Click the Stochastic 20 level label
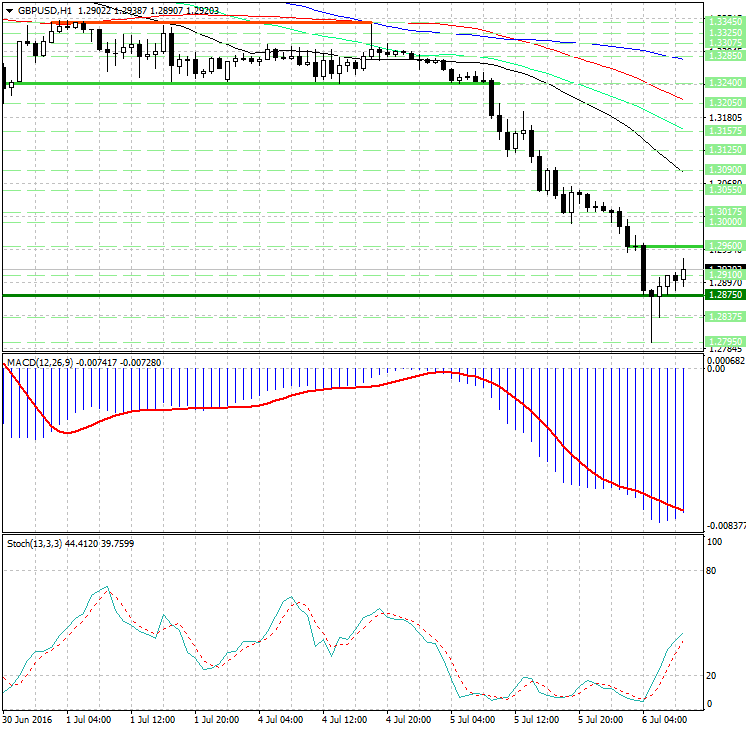The image size is (746, 731). [714, 676]
